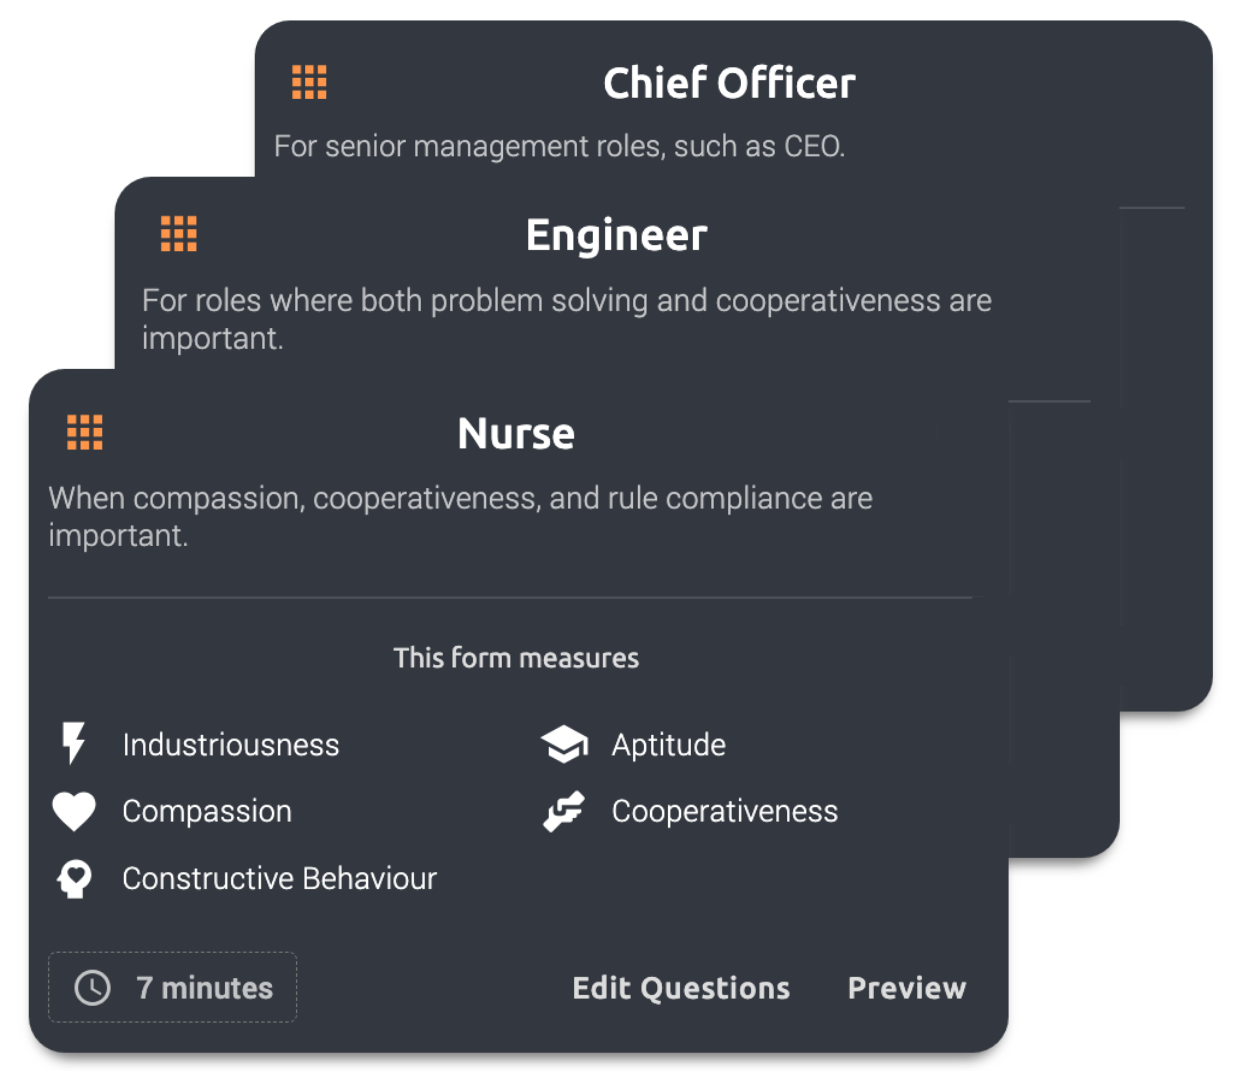Click the Industriousness lightning bolt icon

(x=74, y=744)
